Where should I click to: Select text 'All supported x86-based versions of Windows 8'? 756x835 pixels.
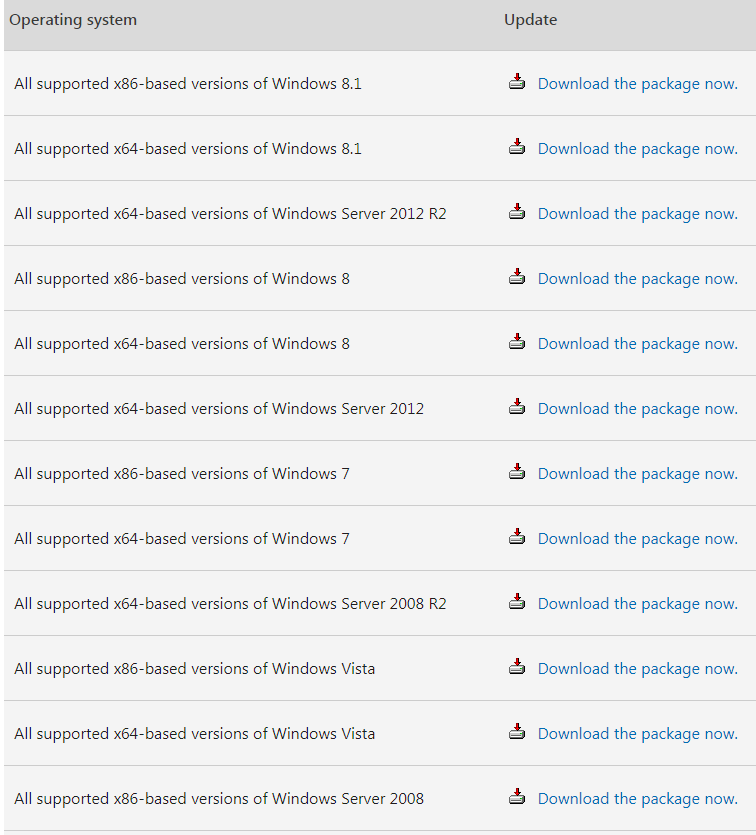click(182, 279)
